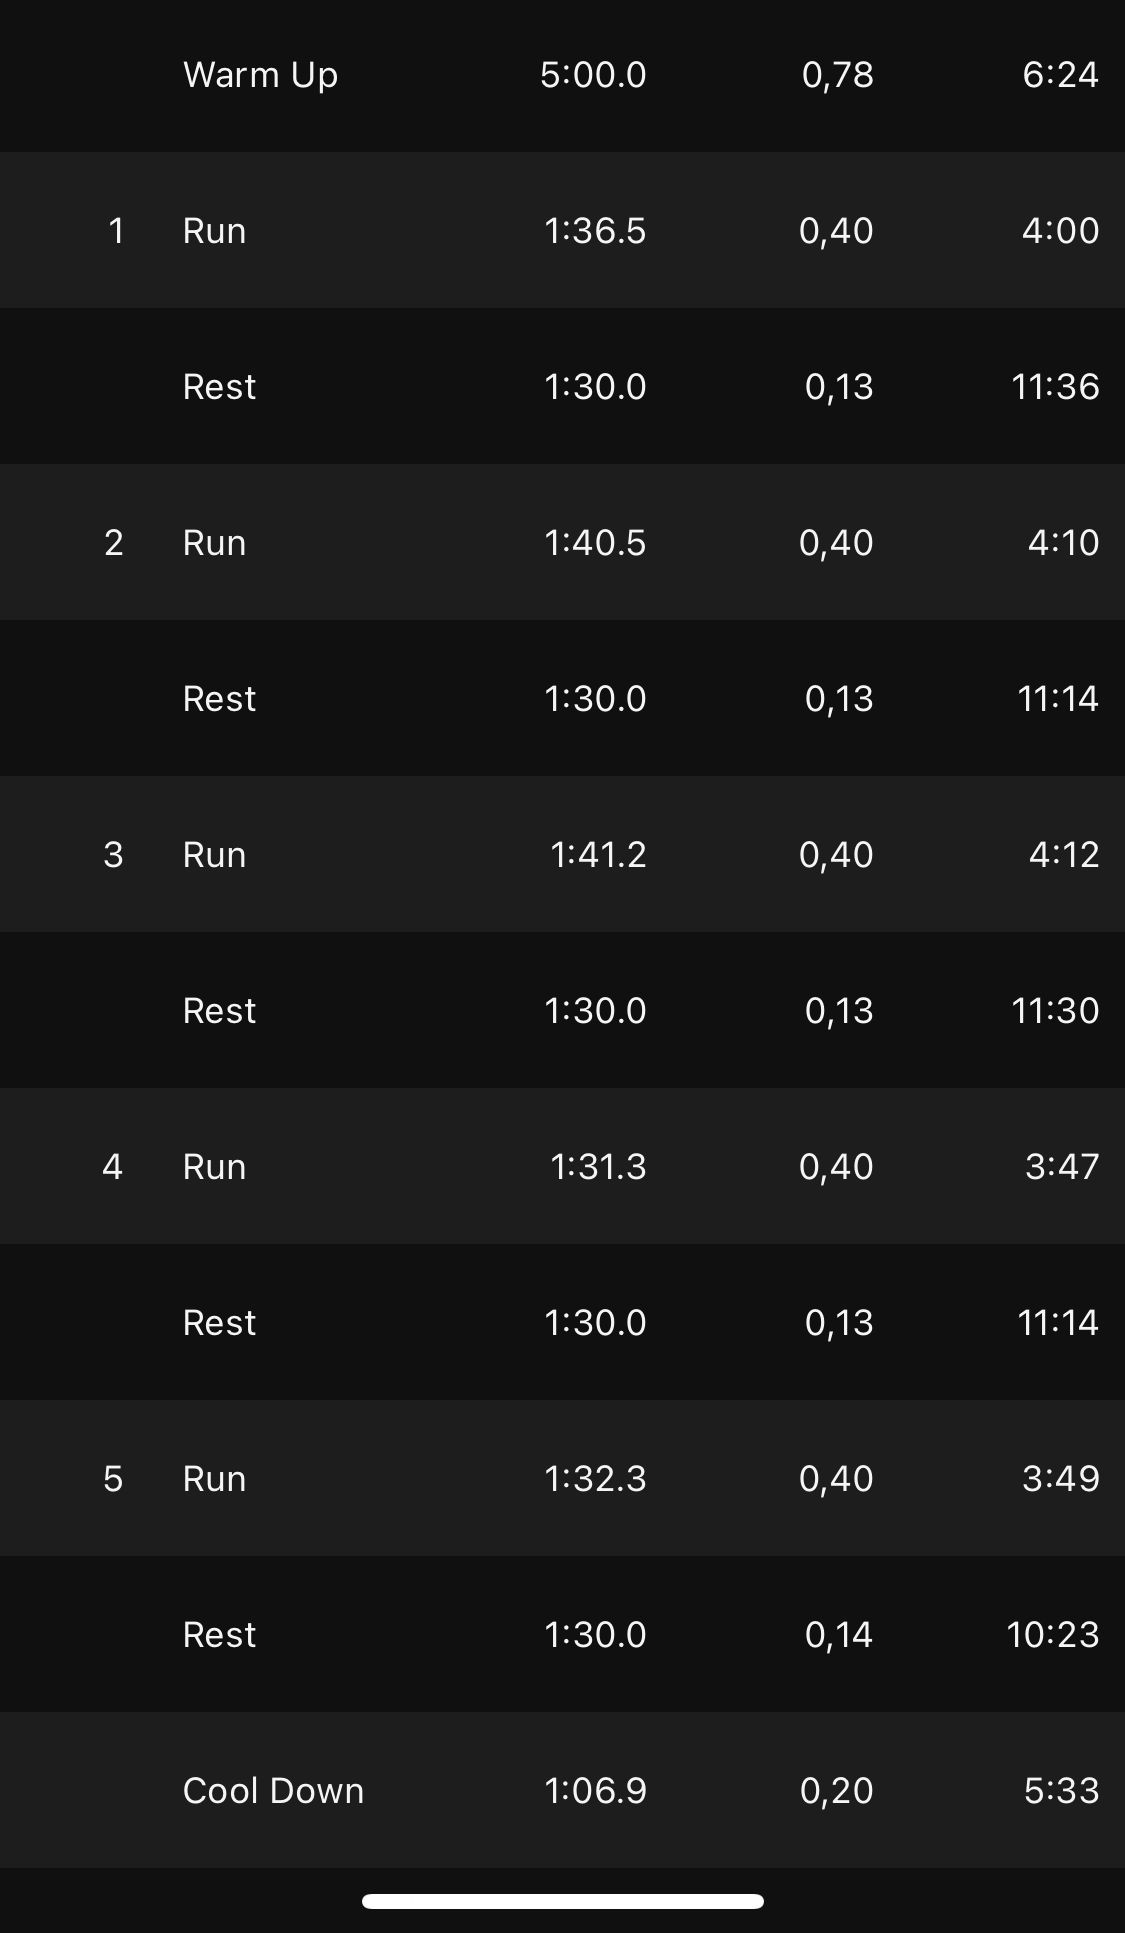Tap the Warm Up 0,78 distance

click(838, 75)
